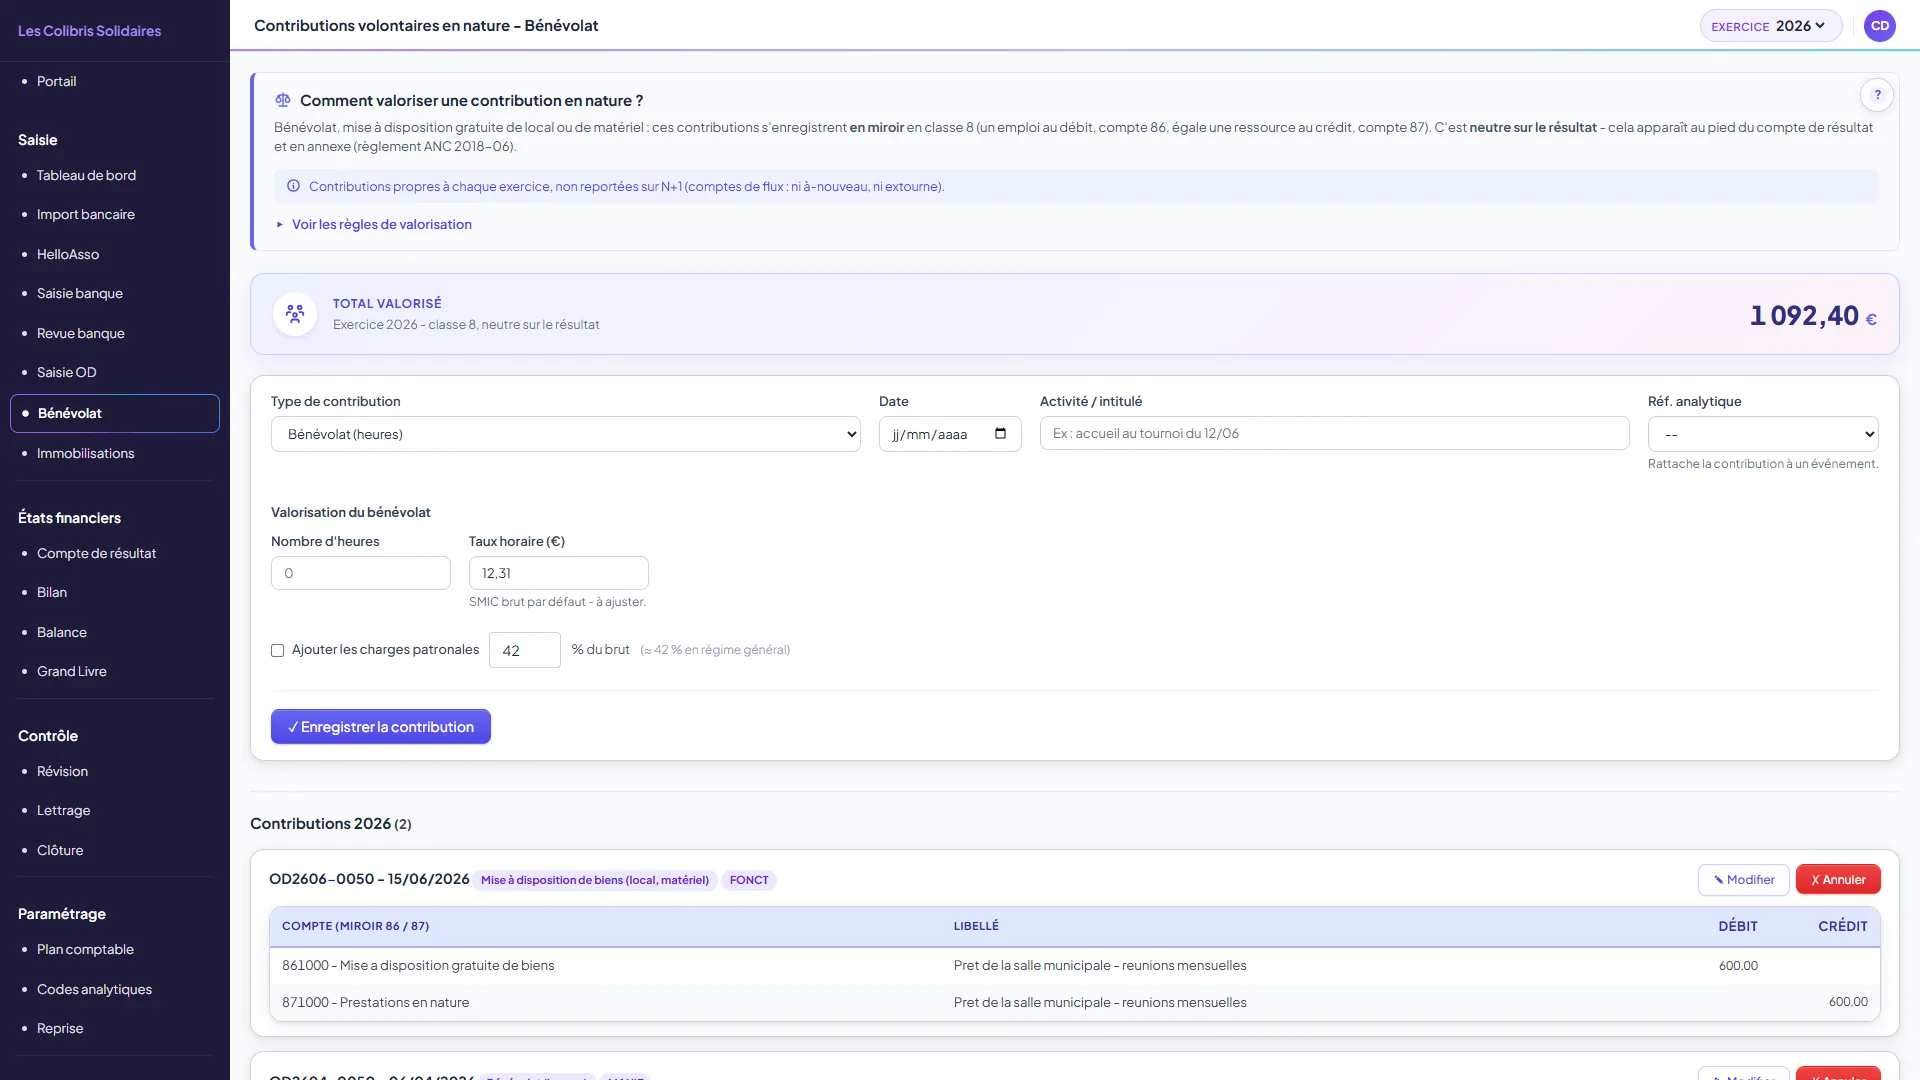Screen dimensions: 1920x1080
Task: Open Clôture page
Action: click(60, 850)
